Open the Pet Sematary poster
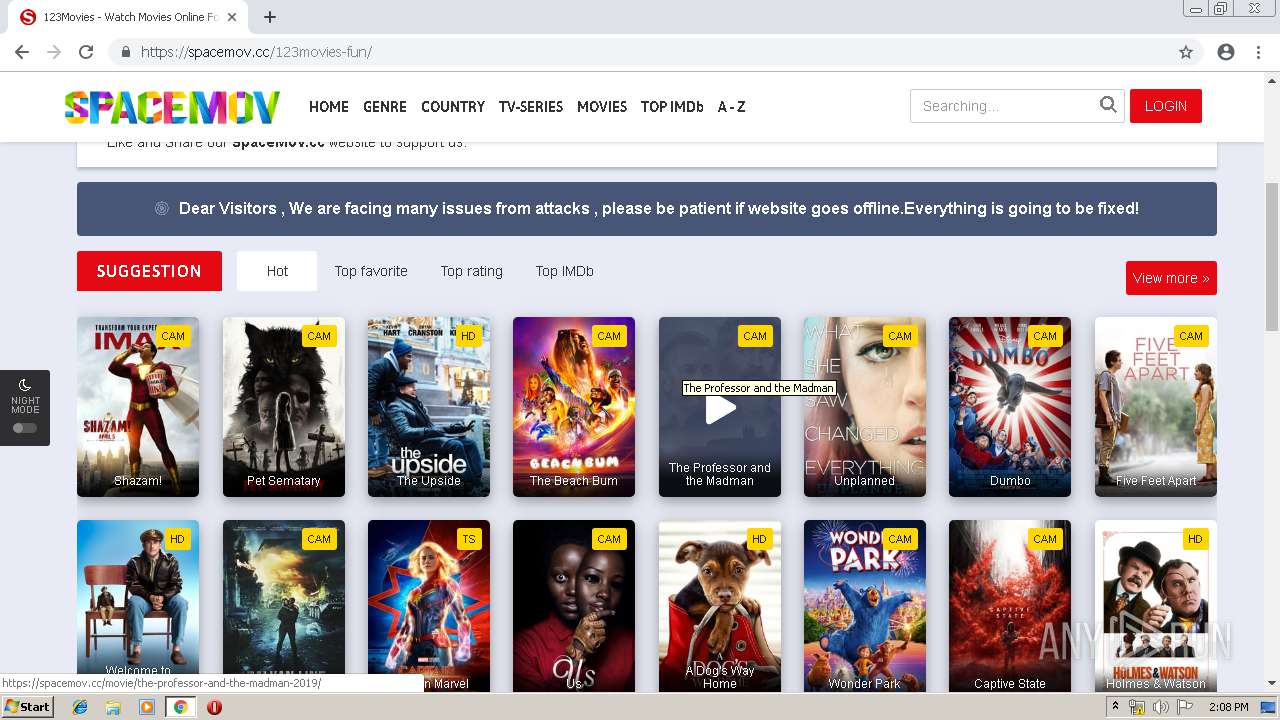This screenshot has width=1280, height=720. pos(284,407)
